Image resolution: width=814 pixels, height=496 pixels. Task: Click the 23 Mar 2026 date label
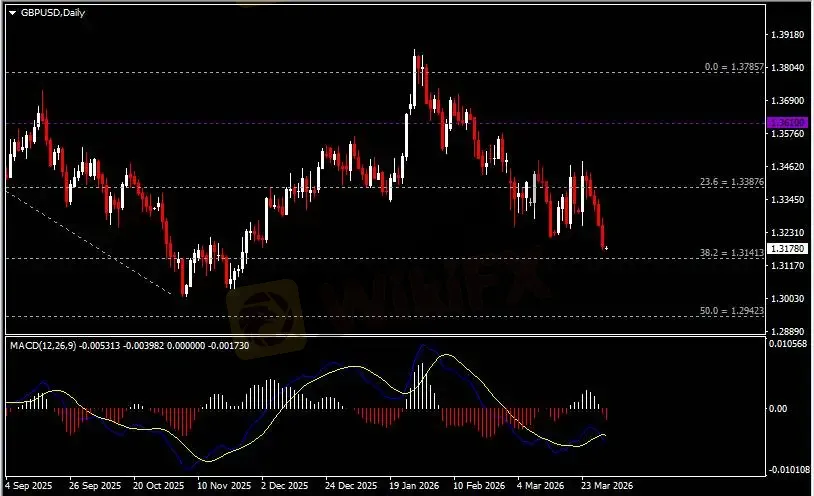coord(607,486)
